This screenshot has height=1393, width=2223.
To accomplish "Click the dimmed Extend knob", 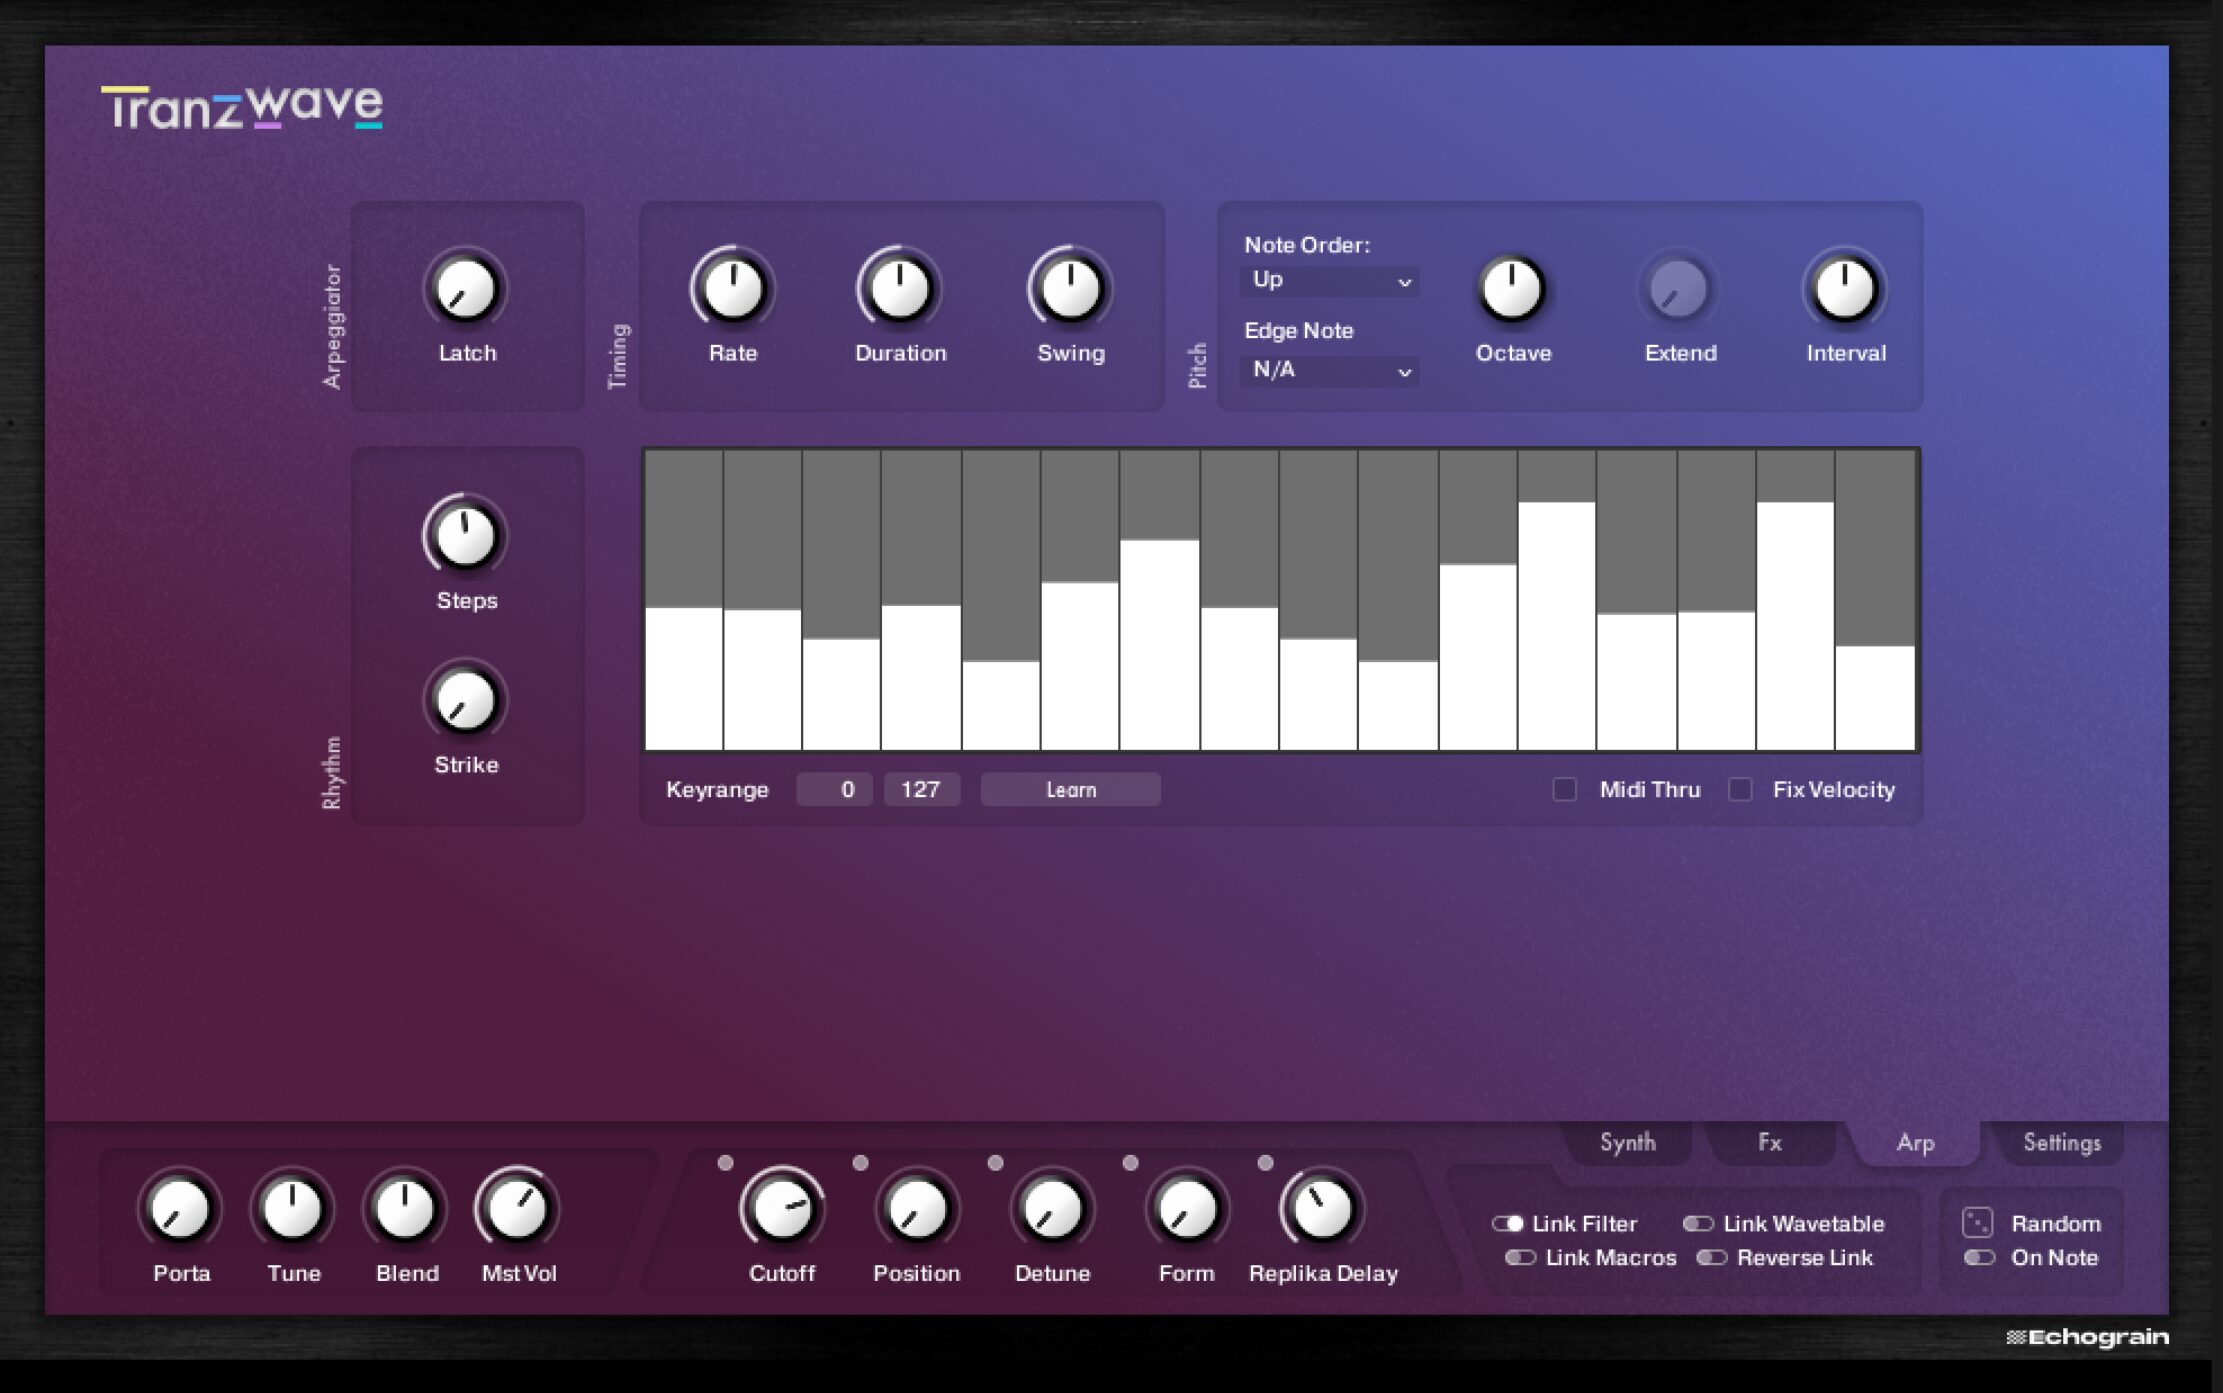I will [x=1679, y=290].
